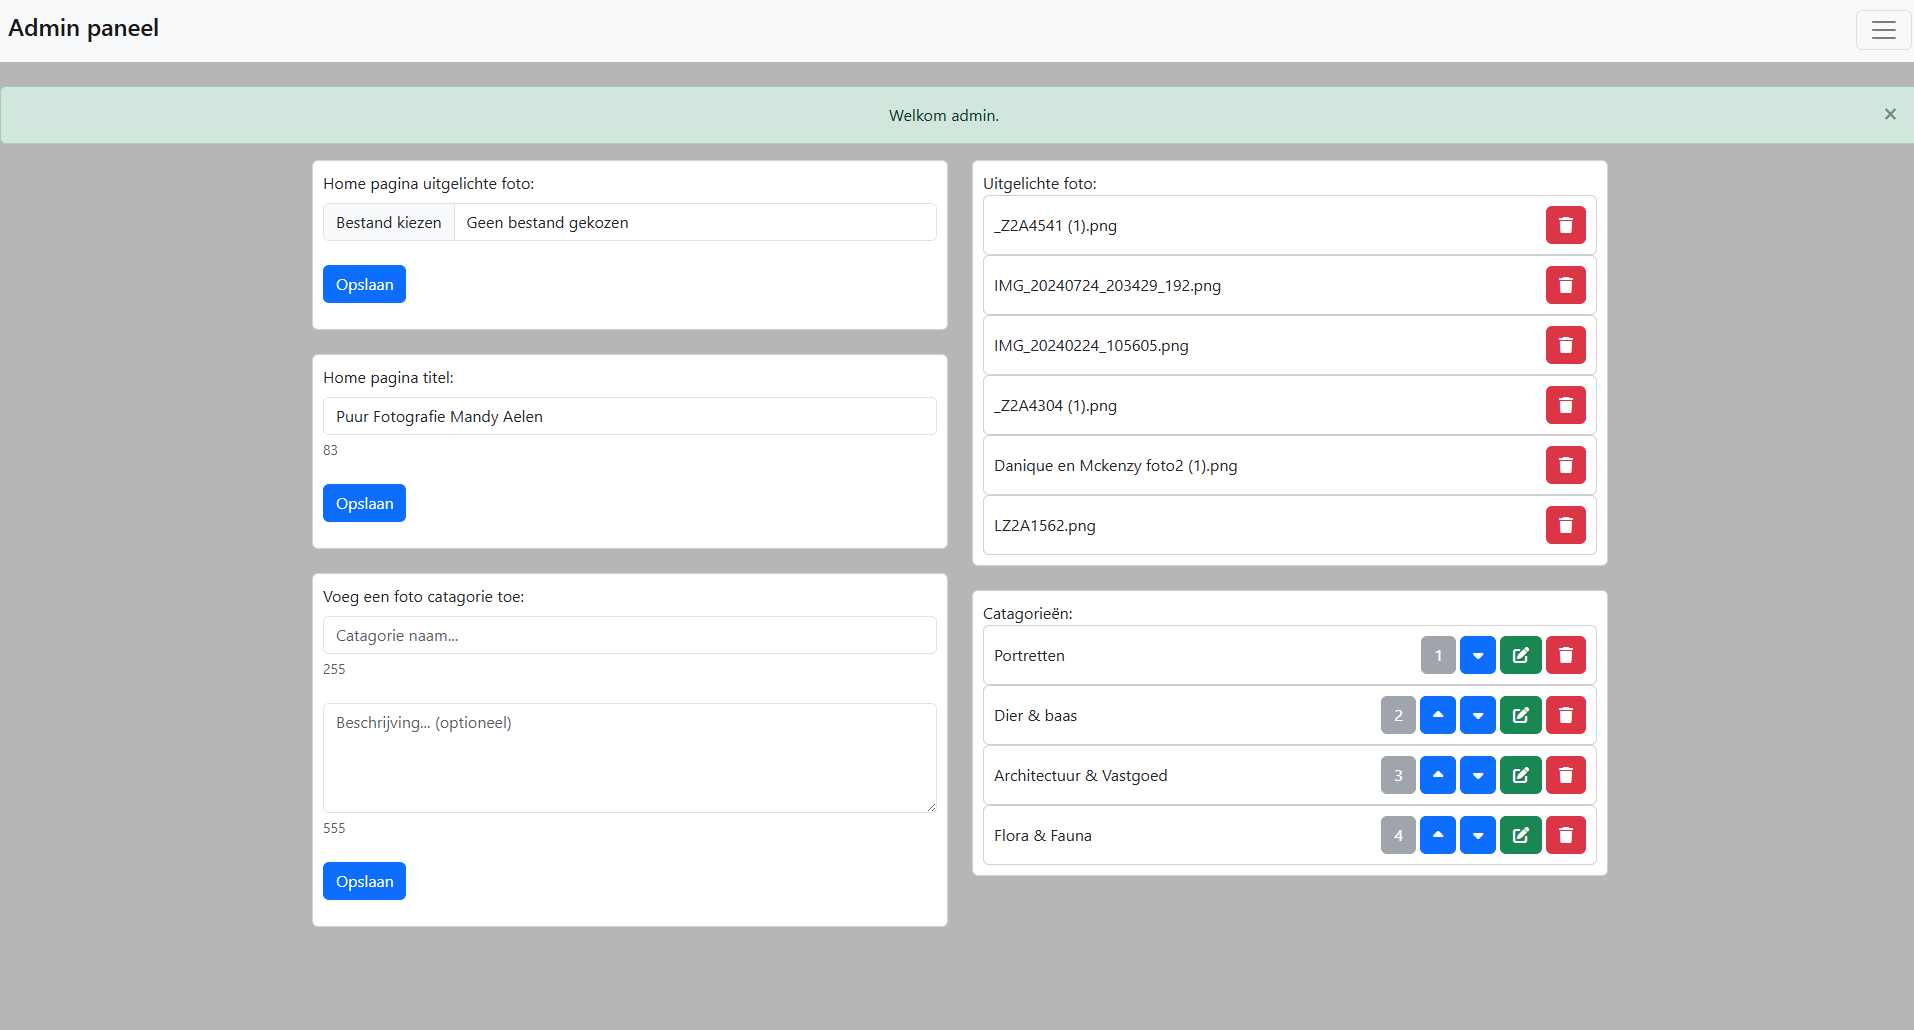
Task: Delete the _Z2A4541 (1).png featured photo
Action: coord(1565,225)
